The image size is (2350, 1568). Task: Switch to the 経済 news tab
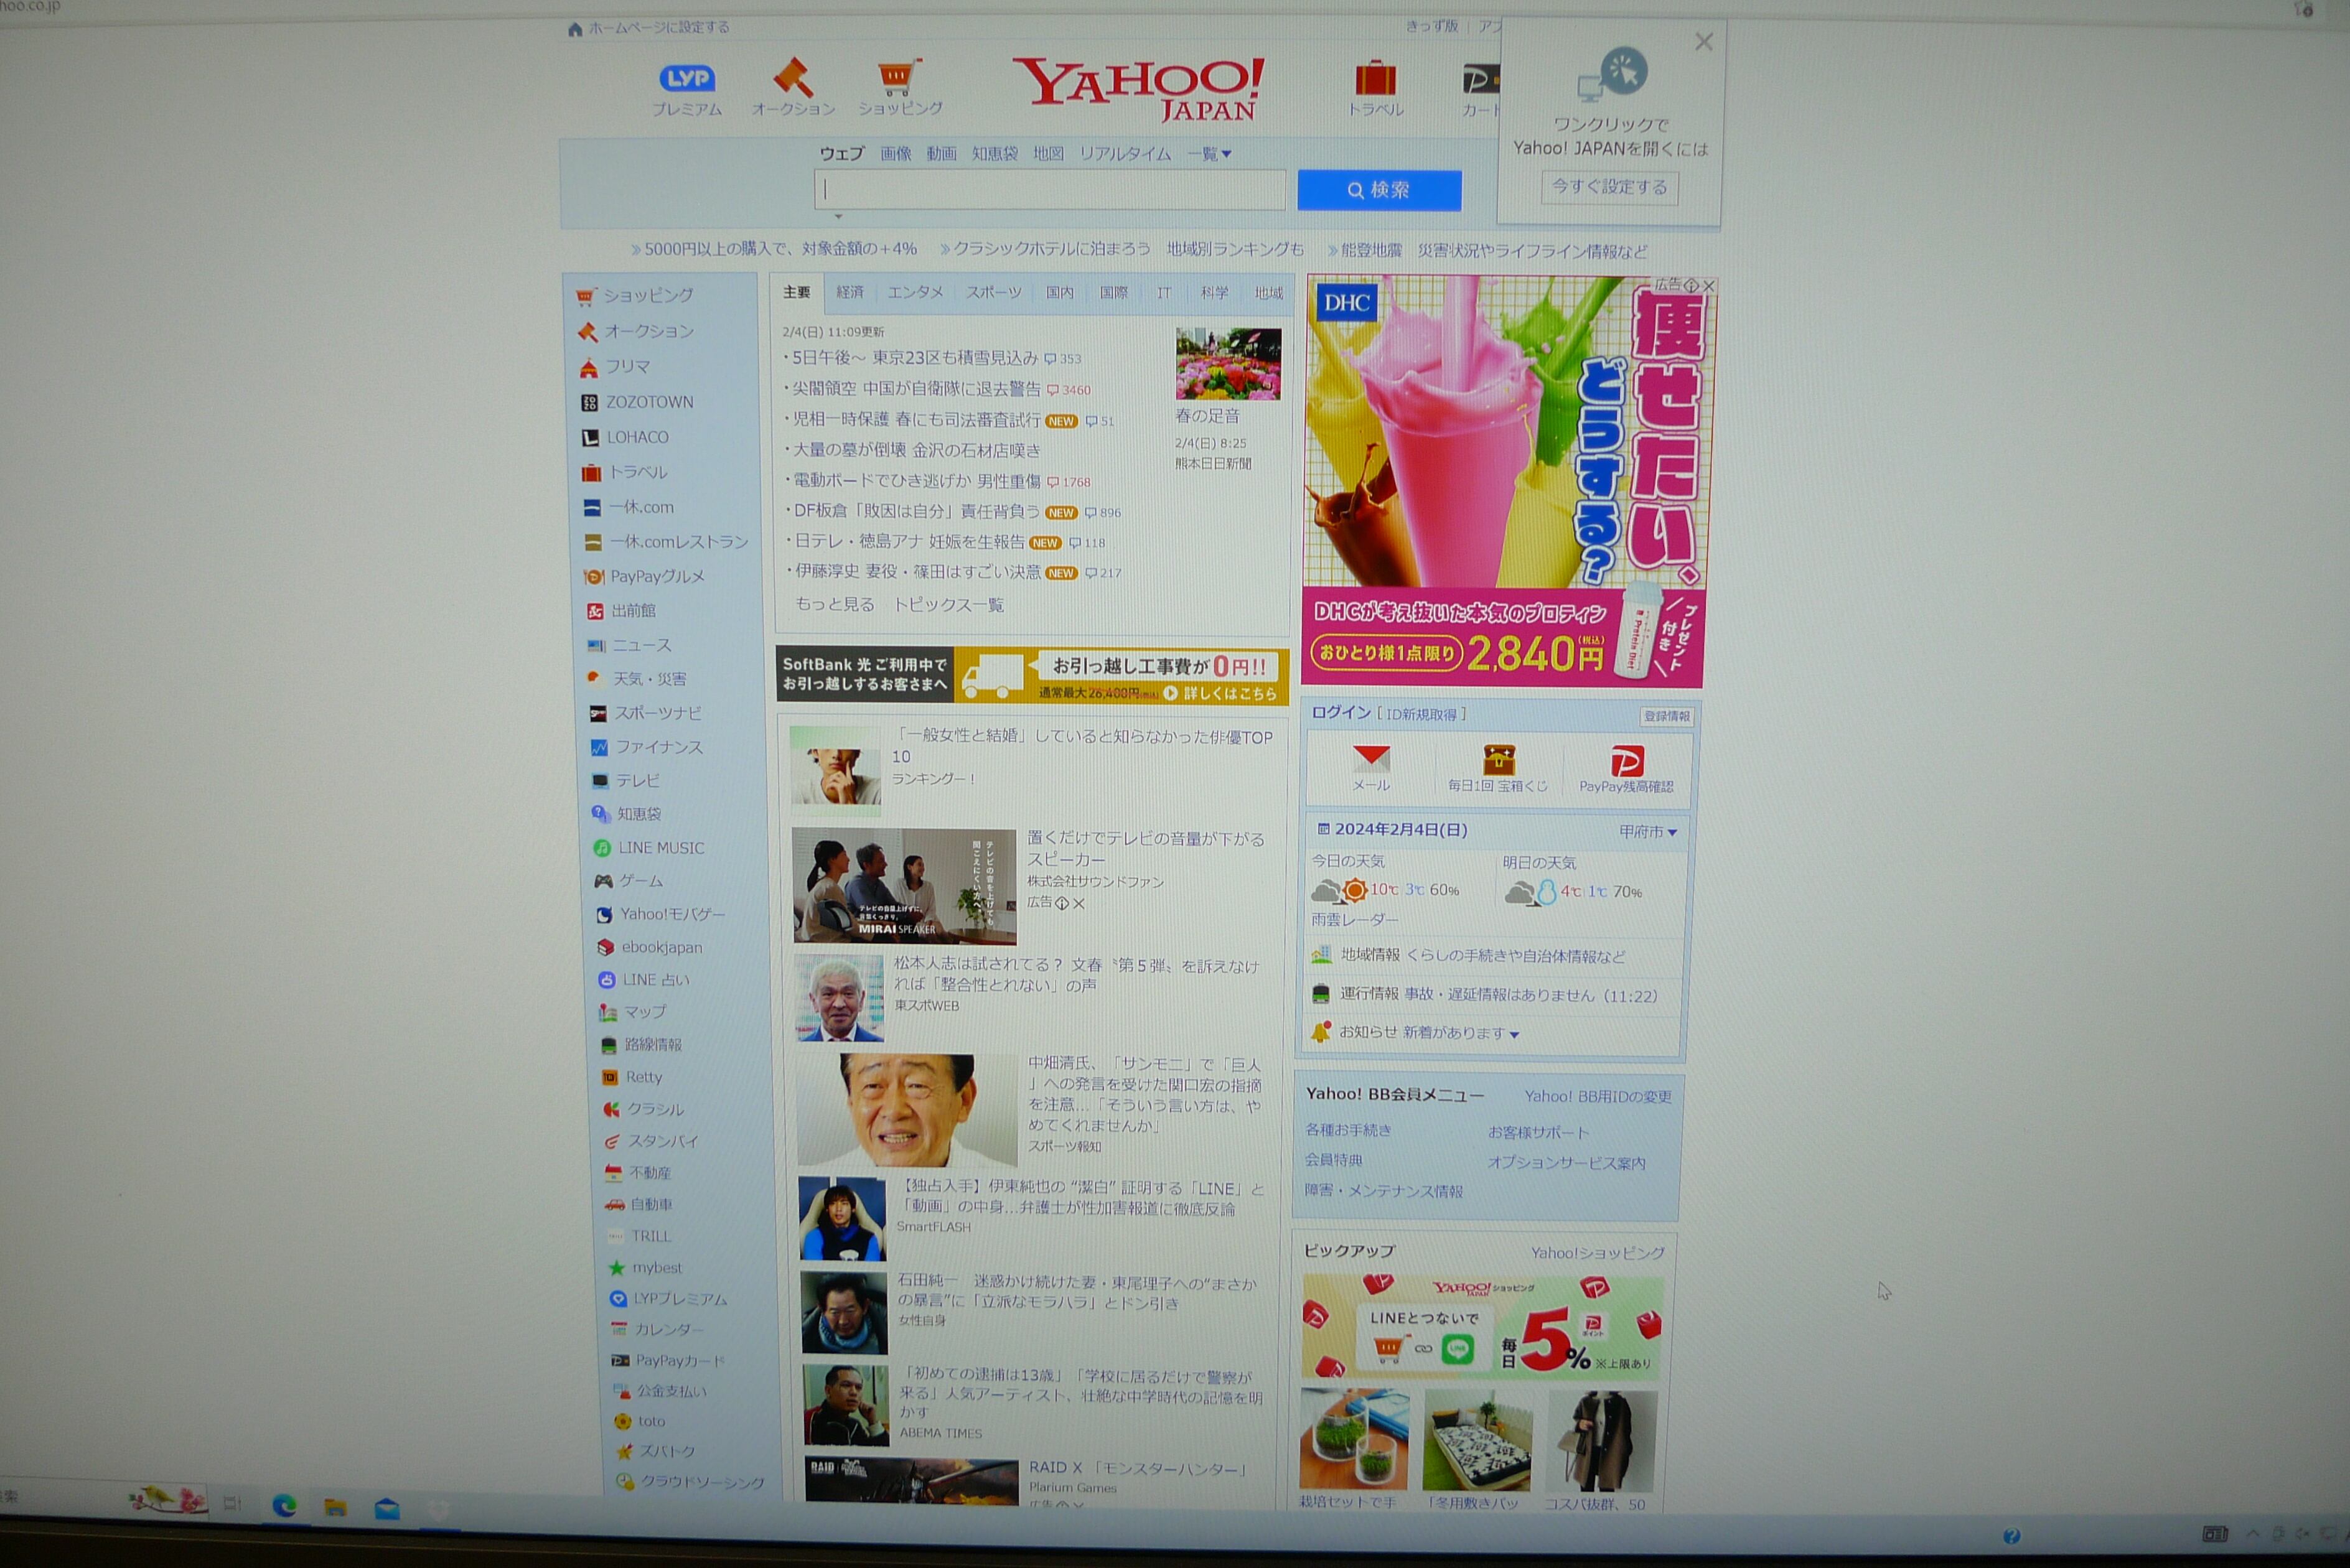[849, 292]
